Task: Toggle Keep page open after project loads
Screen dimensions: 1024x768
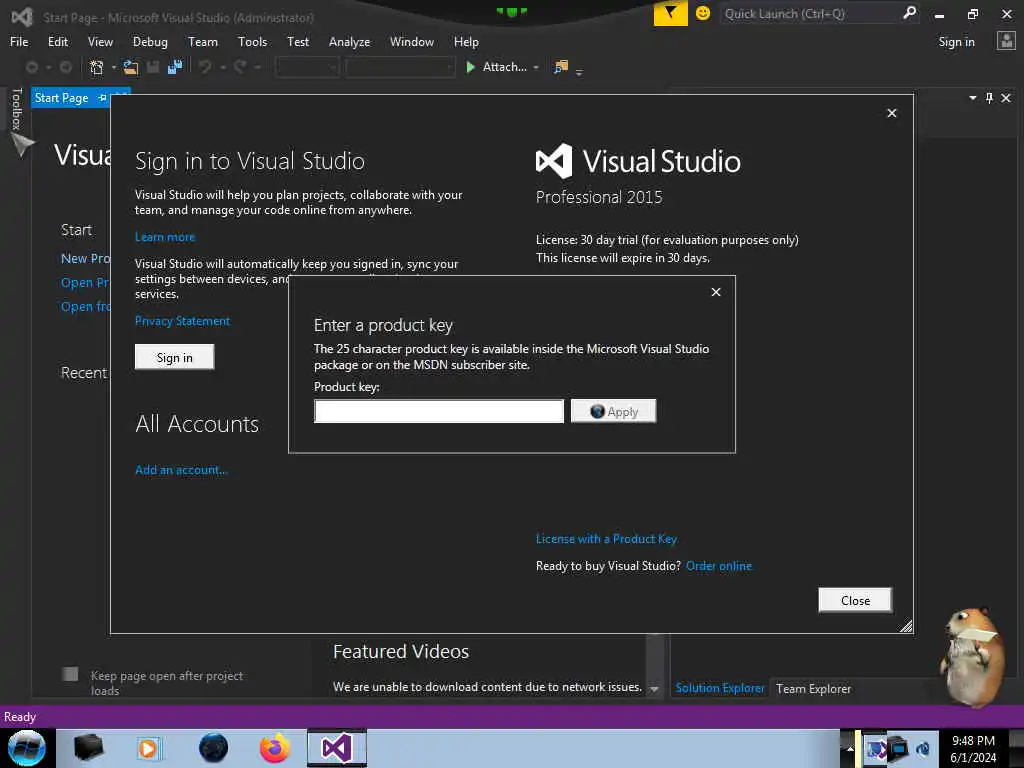Action: tap(71, 674)
